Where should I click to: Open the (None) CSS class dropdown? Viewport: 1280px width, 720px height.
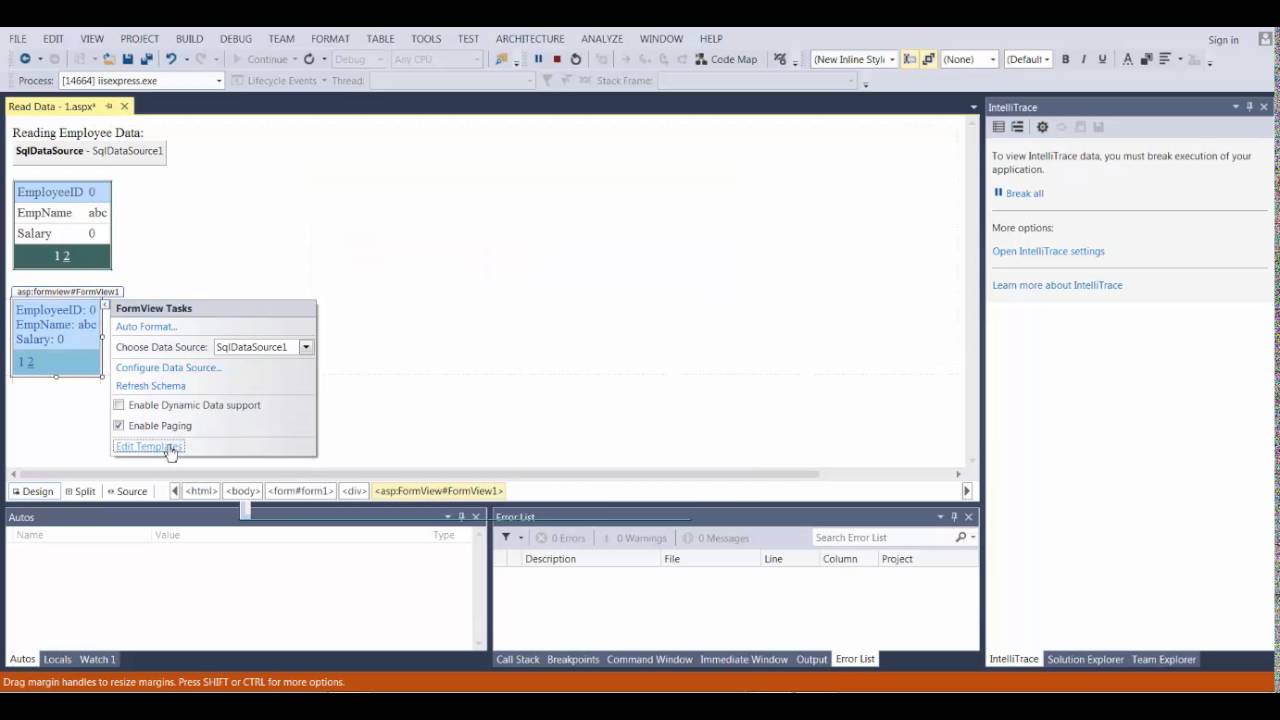point(993,59)
